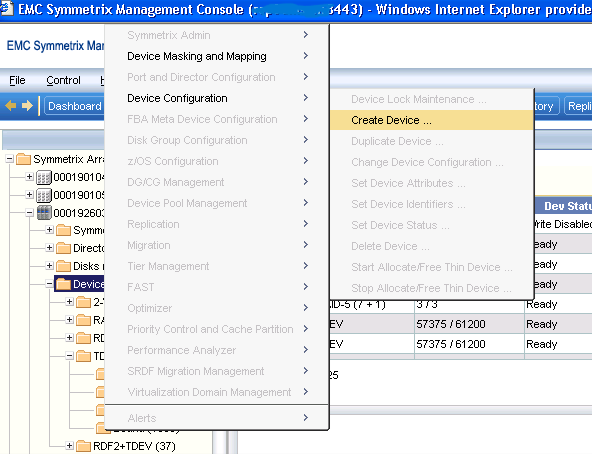Click the Device Pool Management entry
This screenshot has width=592, height=454.
217,203
